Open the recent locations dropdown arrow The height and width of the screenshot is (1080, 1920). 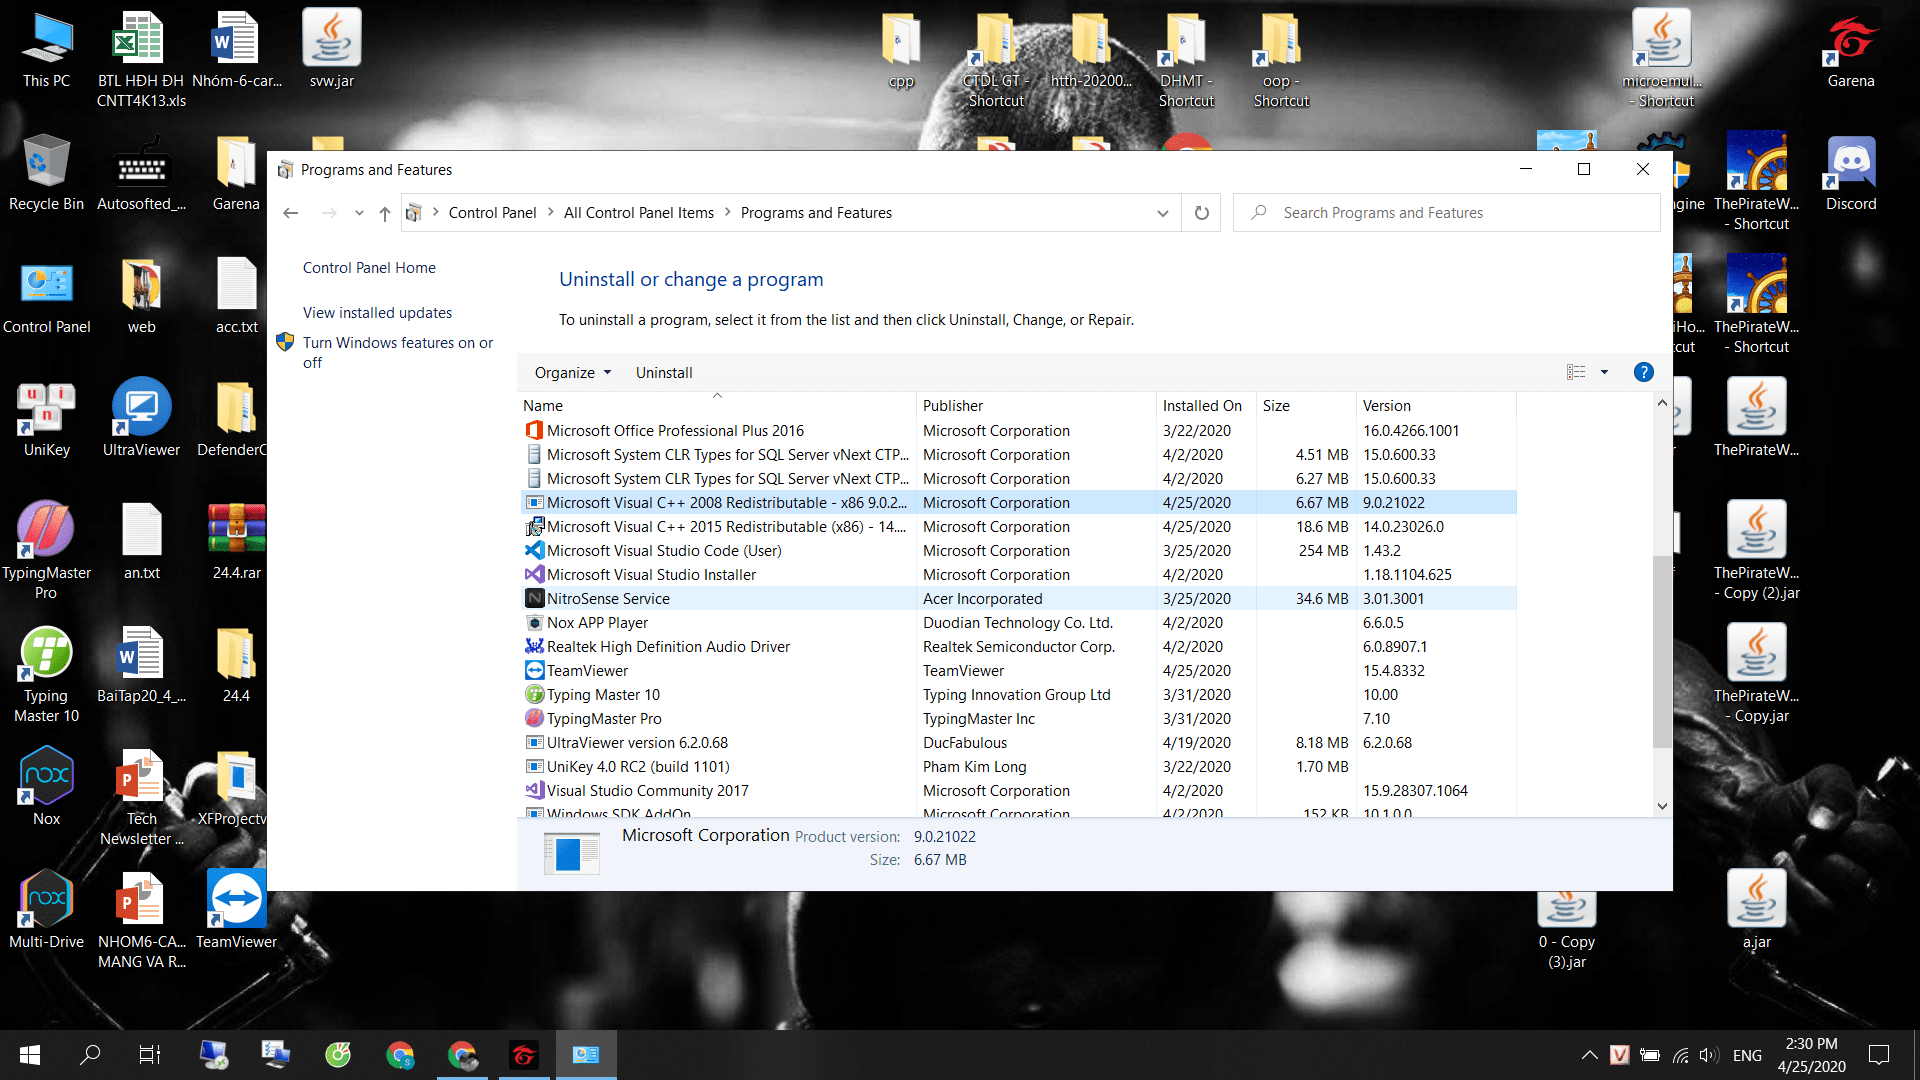tap(359, 213)
